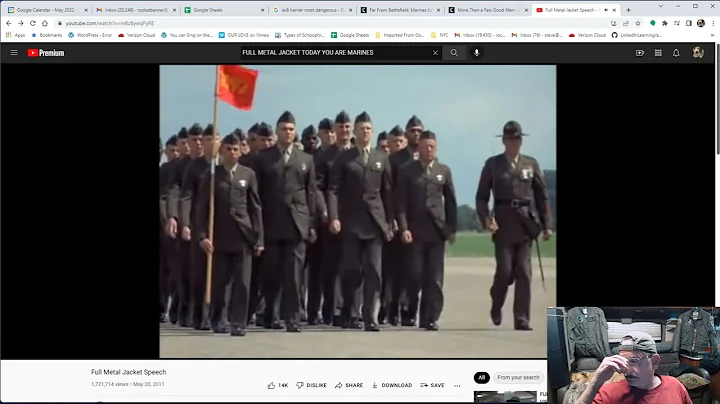Open the tab search chevron

click(x=660, y=6)
